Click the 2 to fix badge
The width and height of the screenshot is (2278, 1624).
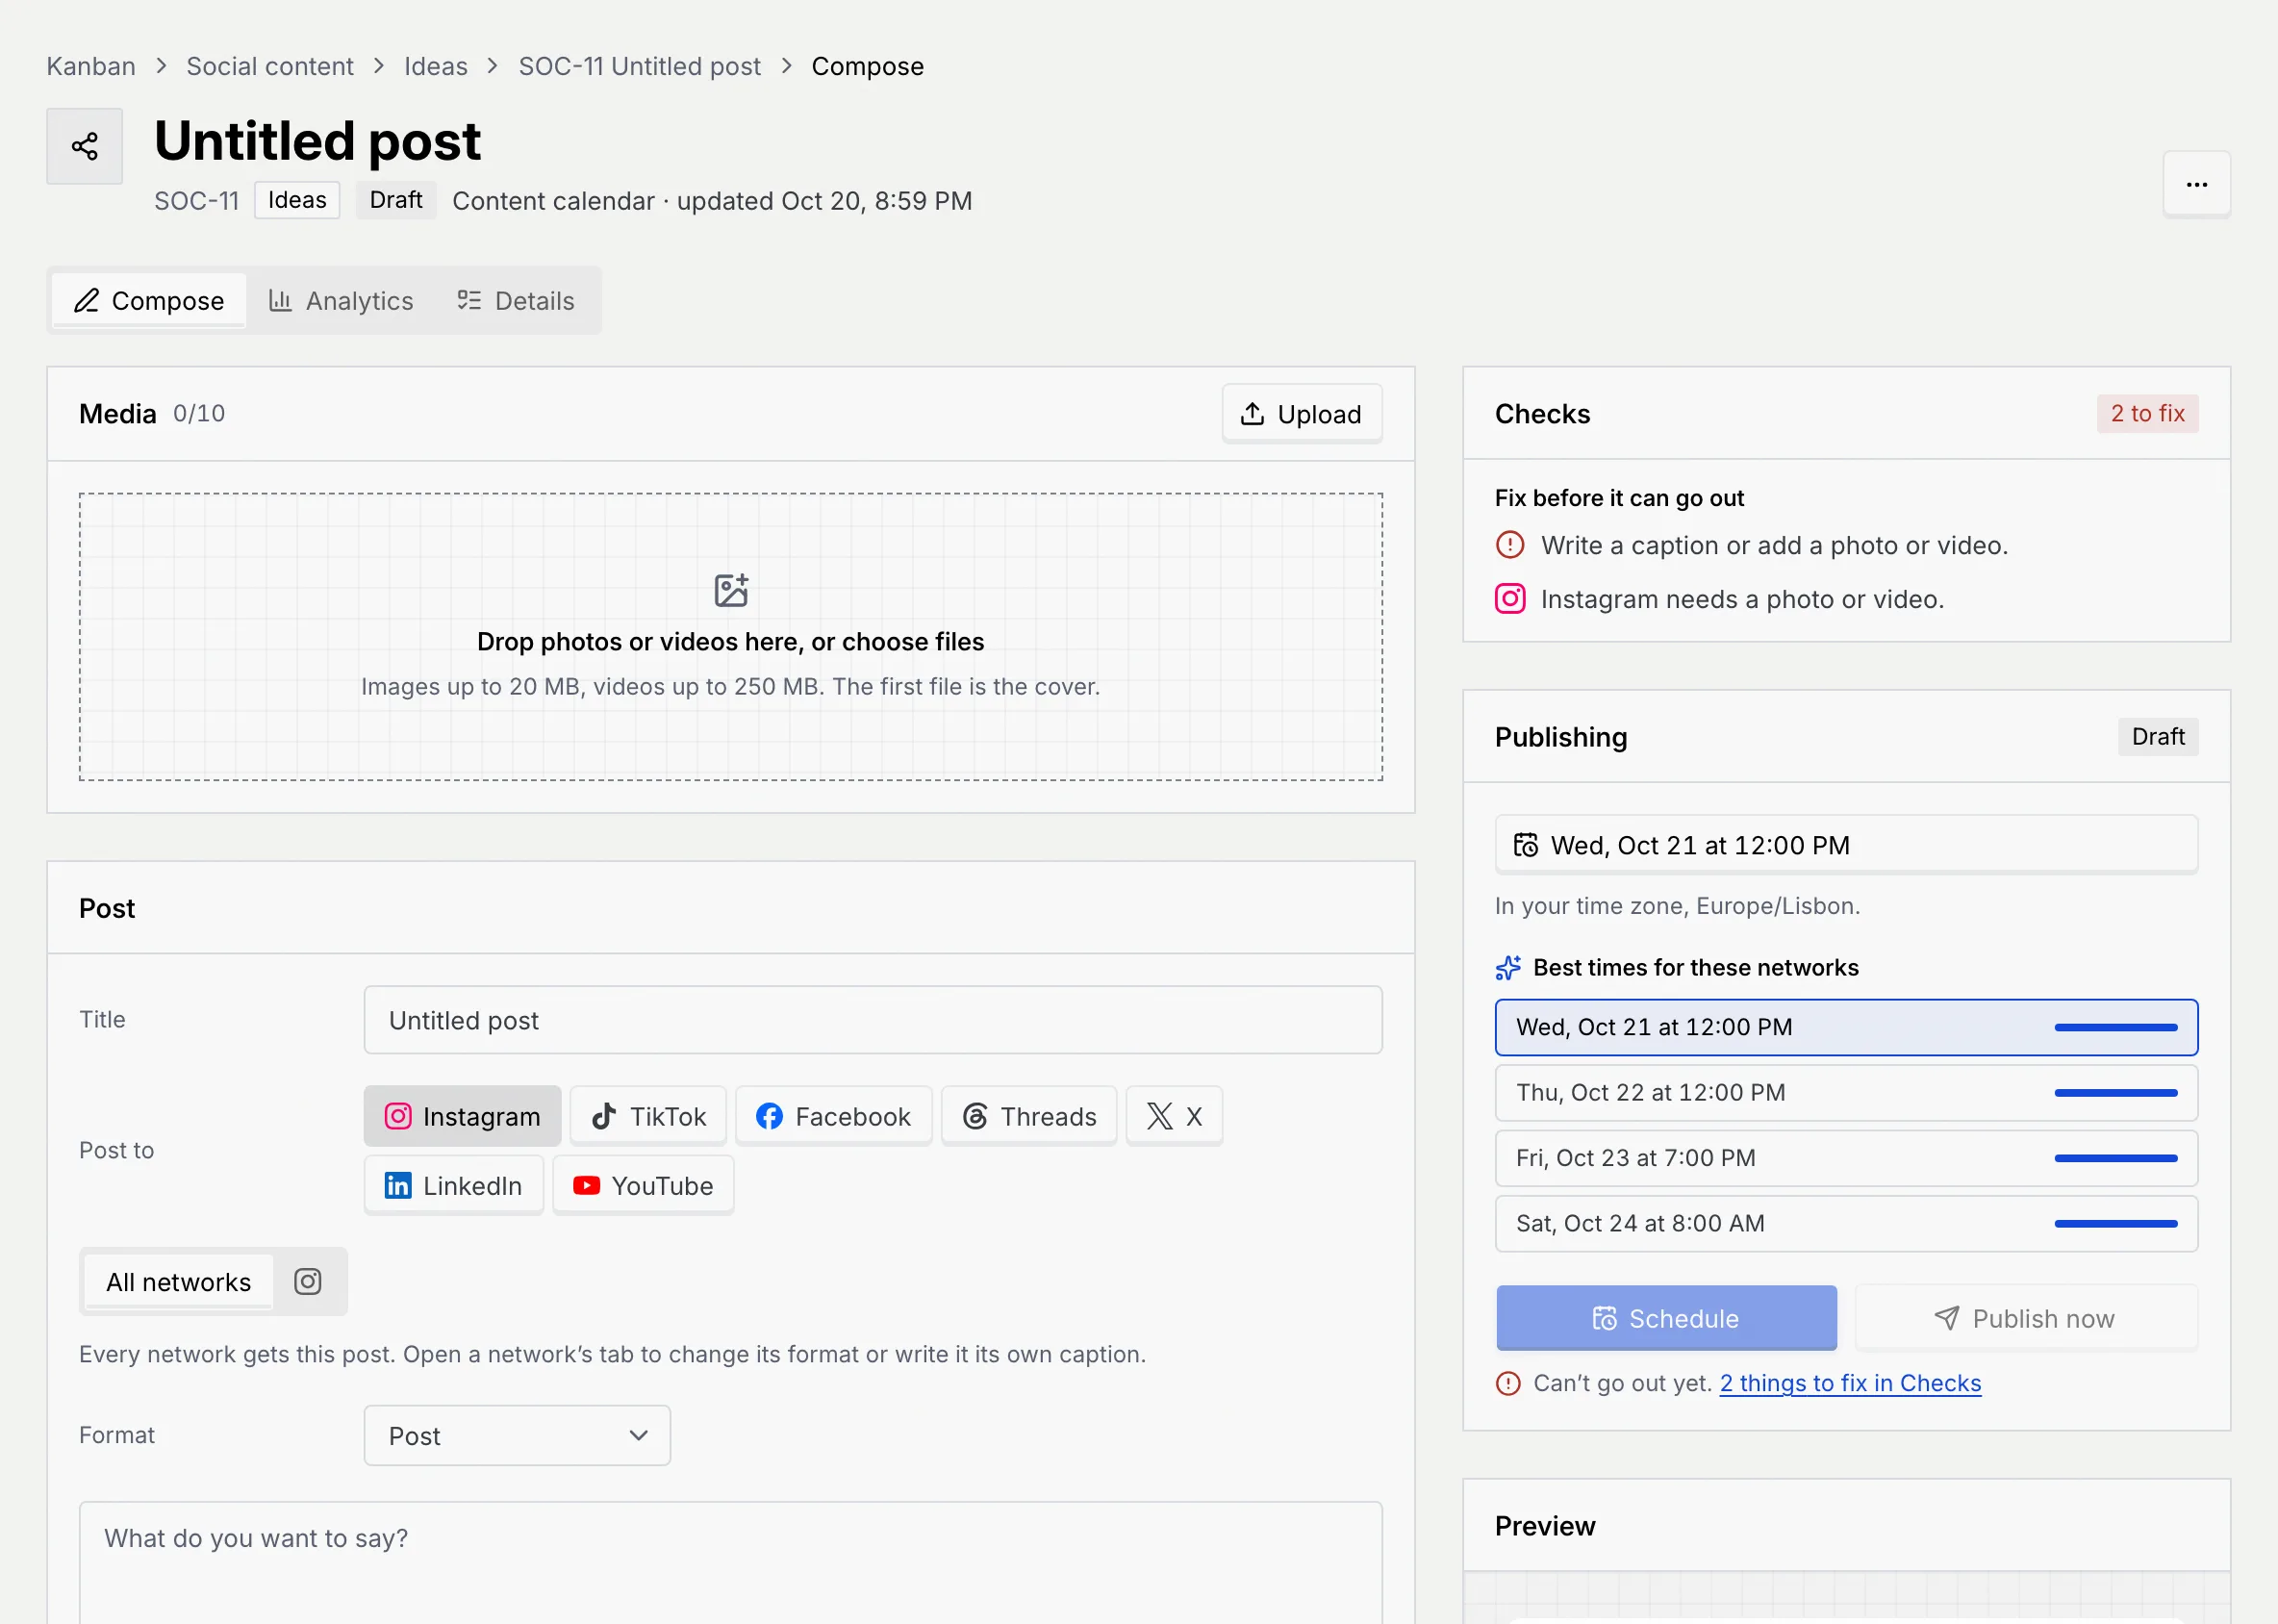tap(2147, 413)
